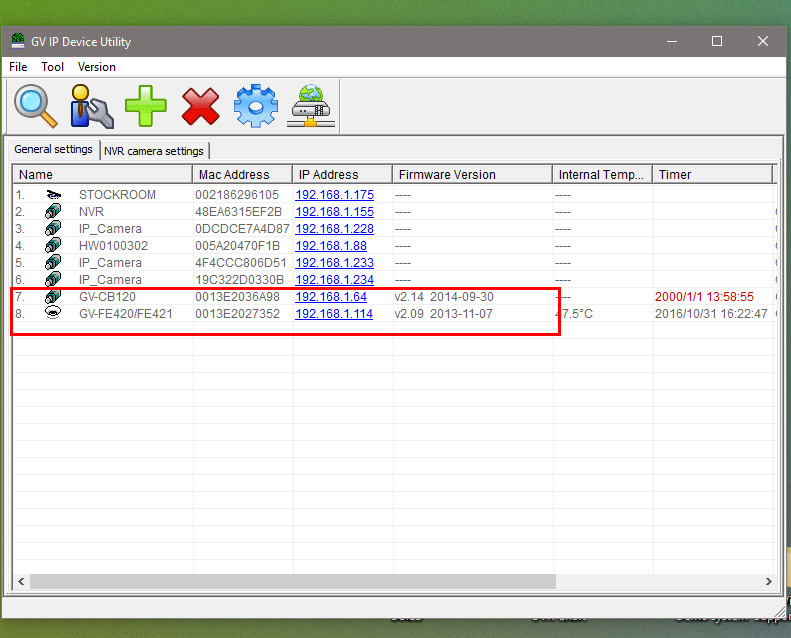The width and height of the screenshot is (791, 638).
Task: Click the scrollbar left arrow
Action: (21, 581)
